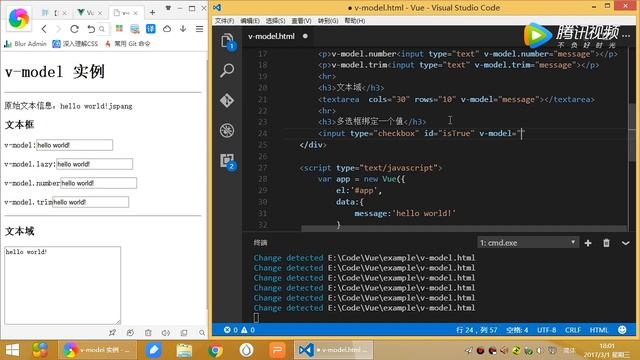Add a new terminal with plus icon

click(588, 243)
